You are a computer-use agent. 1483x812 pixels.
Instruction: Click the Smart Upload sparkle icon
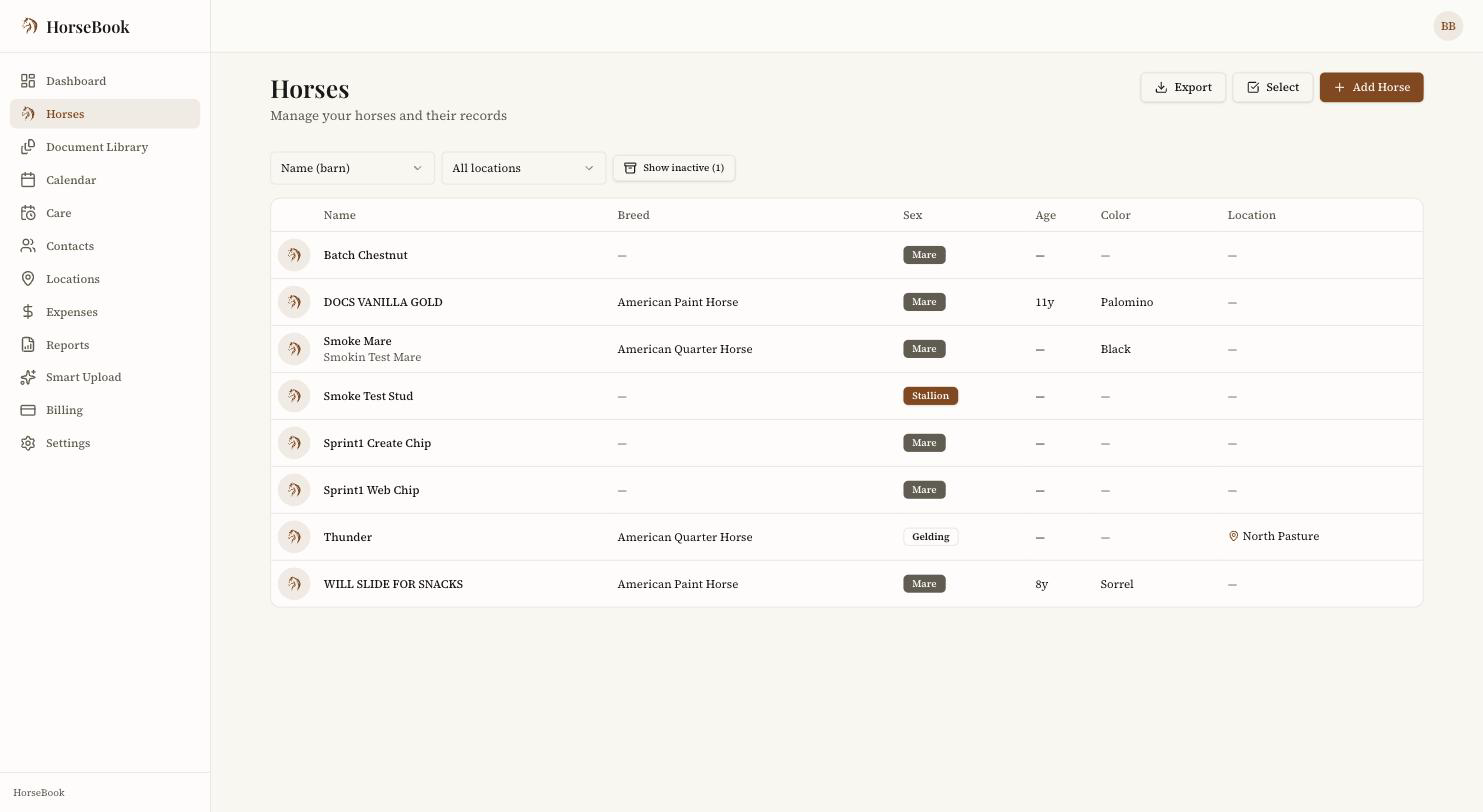(x=28, y=377)
